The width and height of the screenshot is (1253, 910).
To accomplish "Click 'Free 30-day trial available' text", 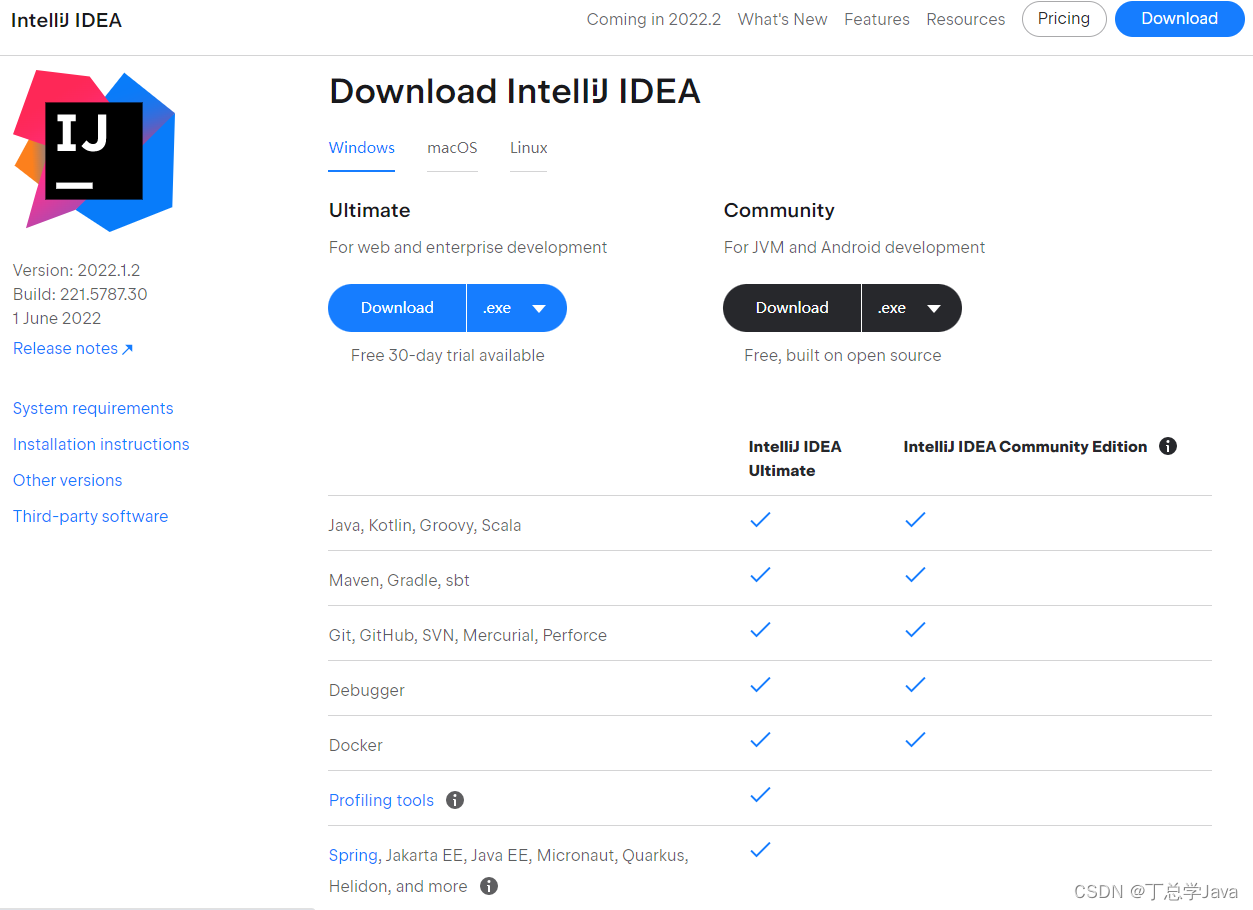I will pyautogui.click(x=448, y=355).
